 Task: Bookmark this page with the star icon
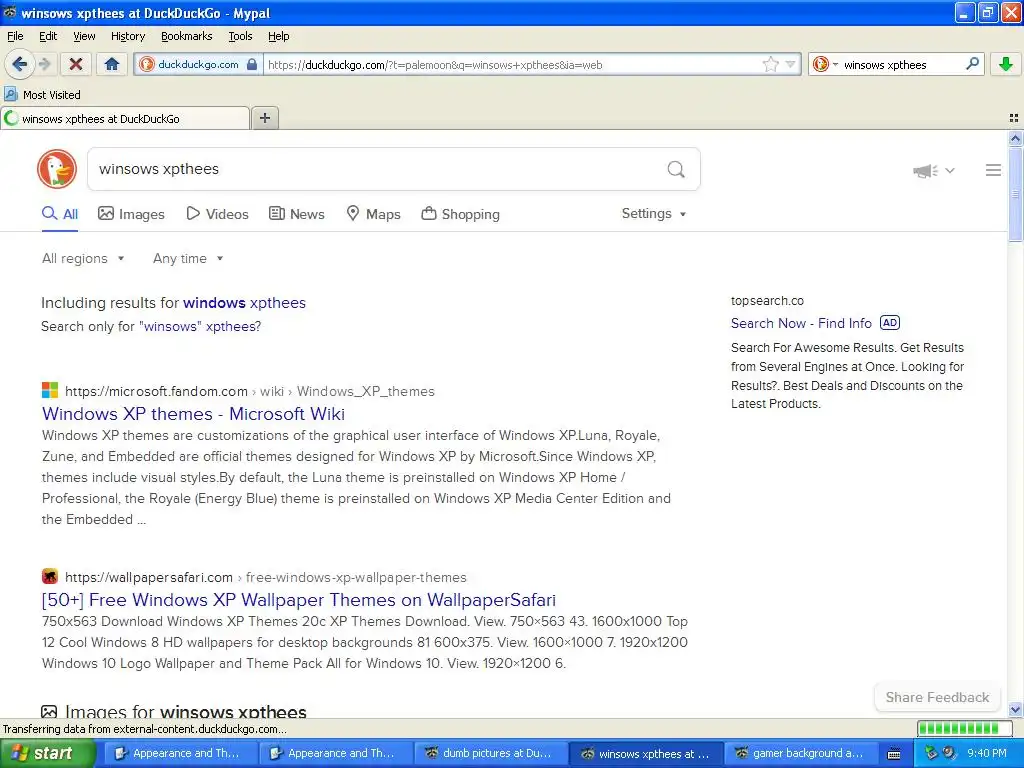point(771,64)
